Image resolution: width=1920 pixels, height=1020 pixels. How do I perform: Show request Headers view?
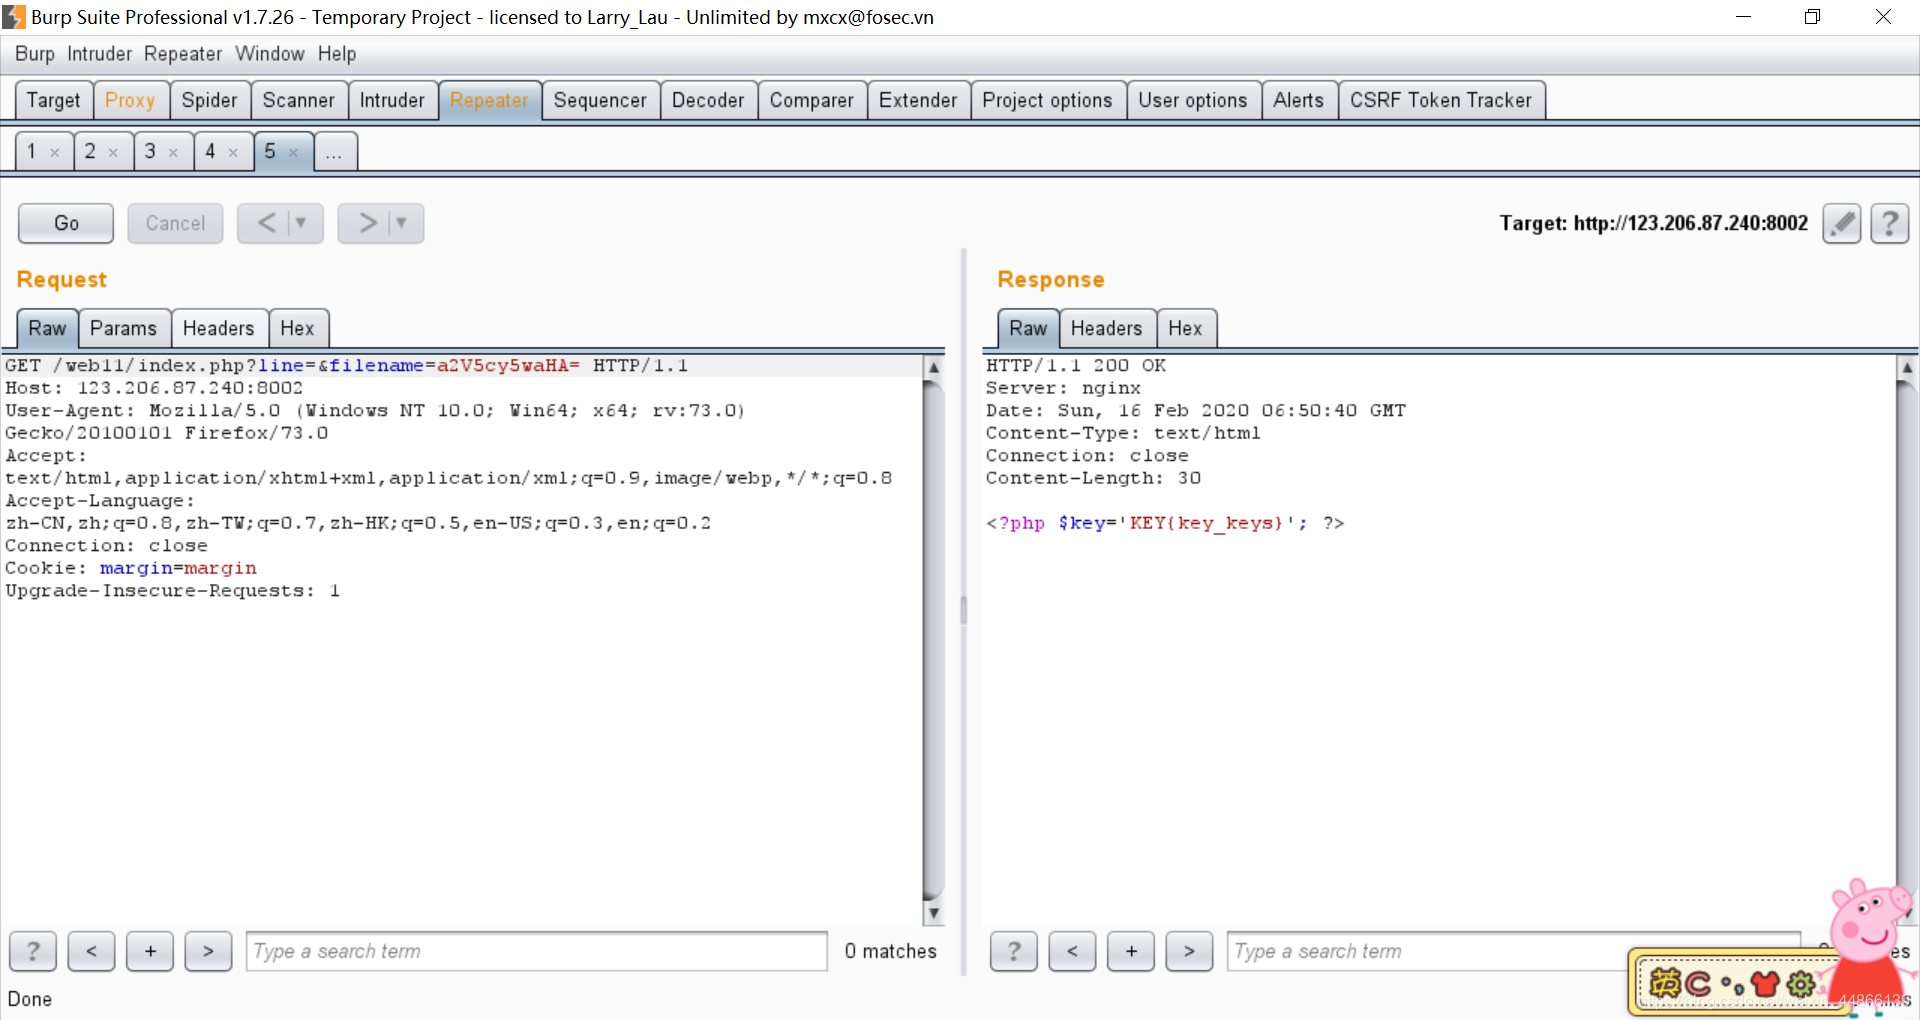(x=218, y=328)
